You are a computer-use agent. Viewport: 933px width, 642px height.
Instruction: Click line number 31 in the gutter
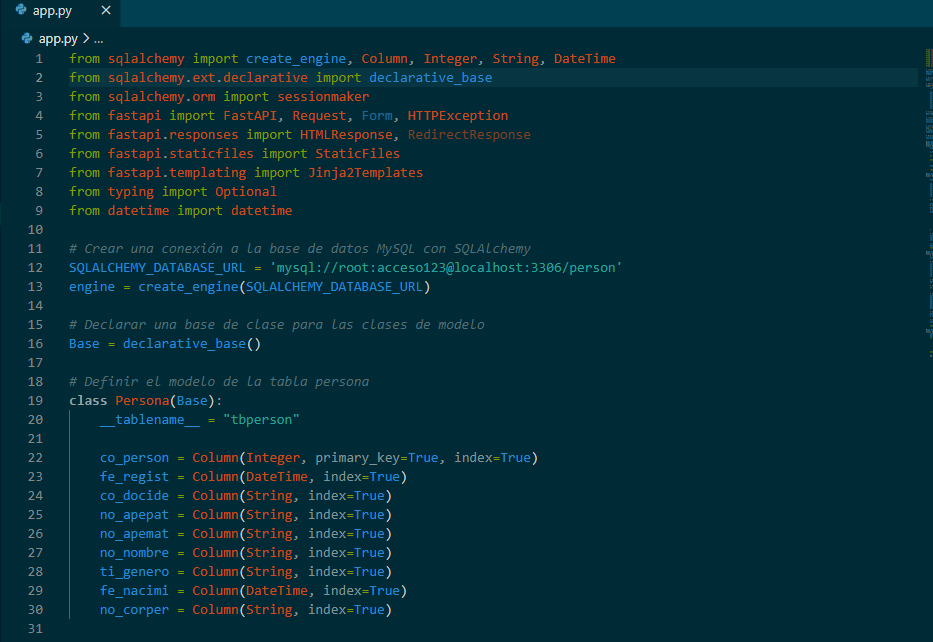(x=38, y=628)
